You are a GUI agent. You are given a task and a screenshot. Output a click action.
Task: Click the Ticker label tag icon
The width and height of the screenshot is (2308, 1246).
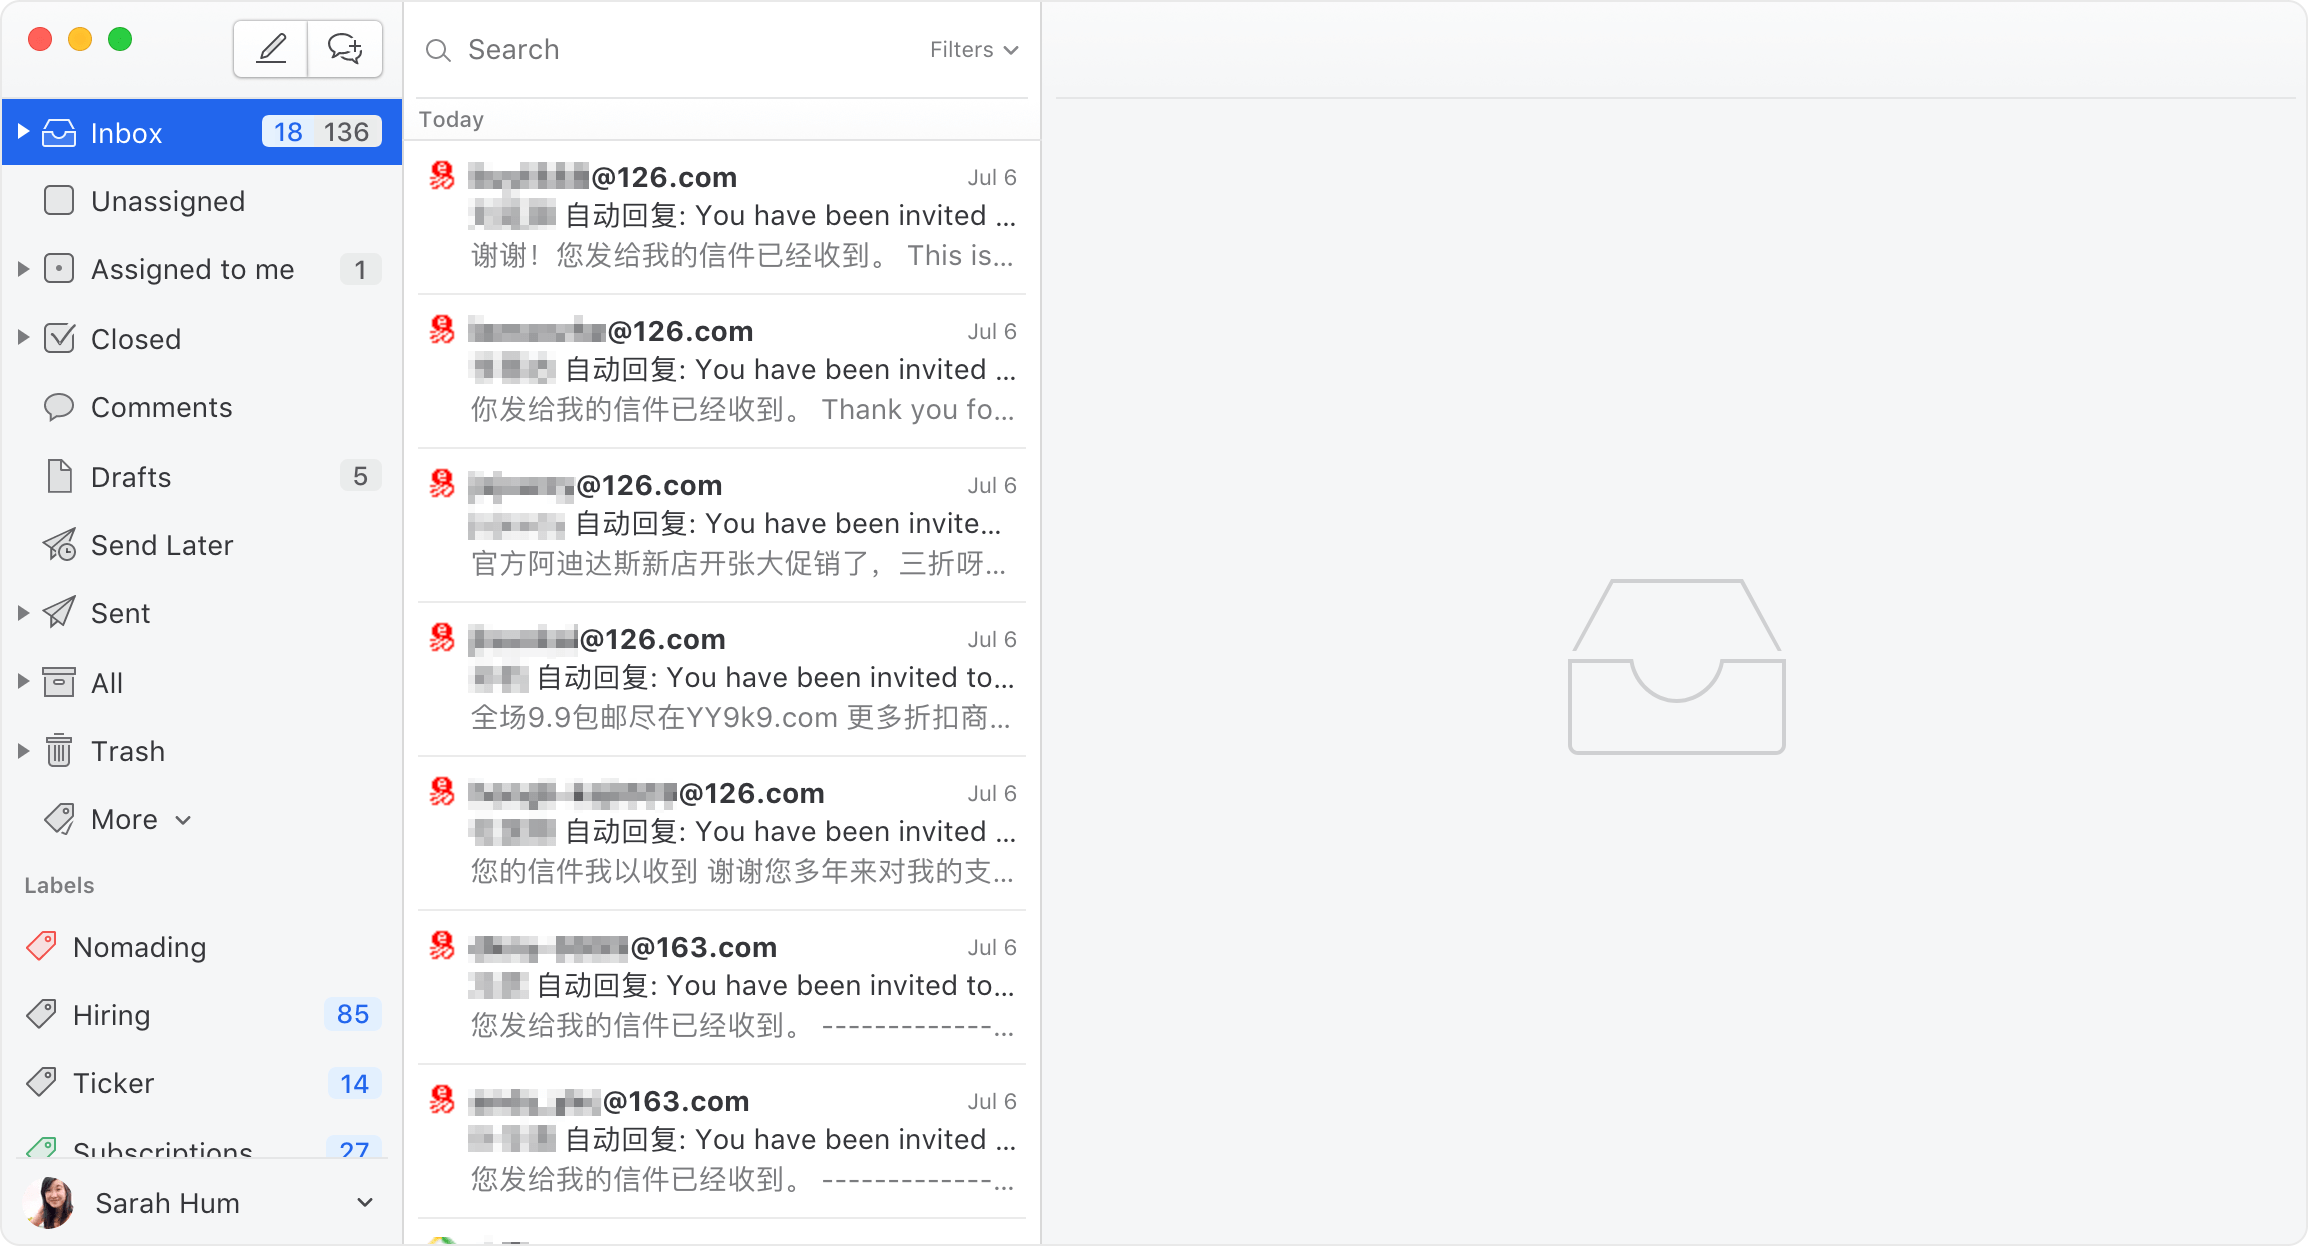[x=42, y=1082]
